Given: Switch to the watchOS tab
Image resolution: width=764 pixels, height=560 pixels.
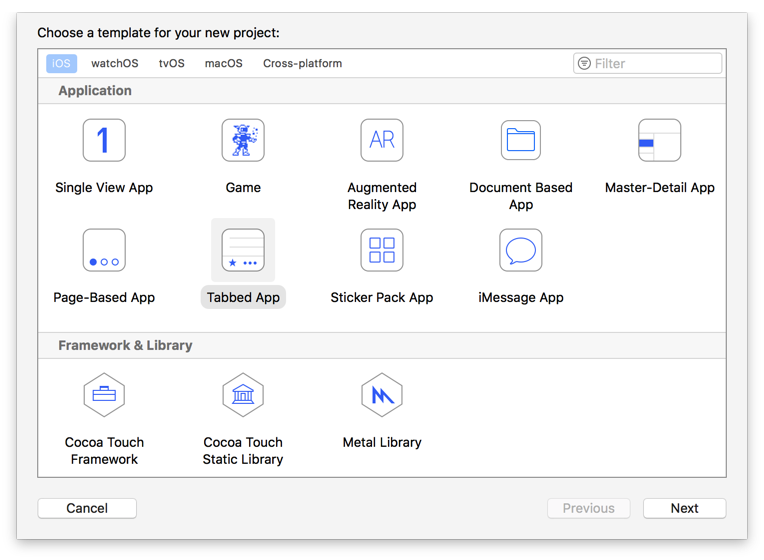Looking at the screenshot, I should pyautogui.click(x=115, y=63).
